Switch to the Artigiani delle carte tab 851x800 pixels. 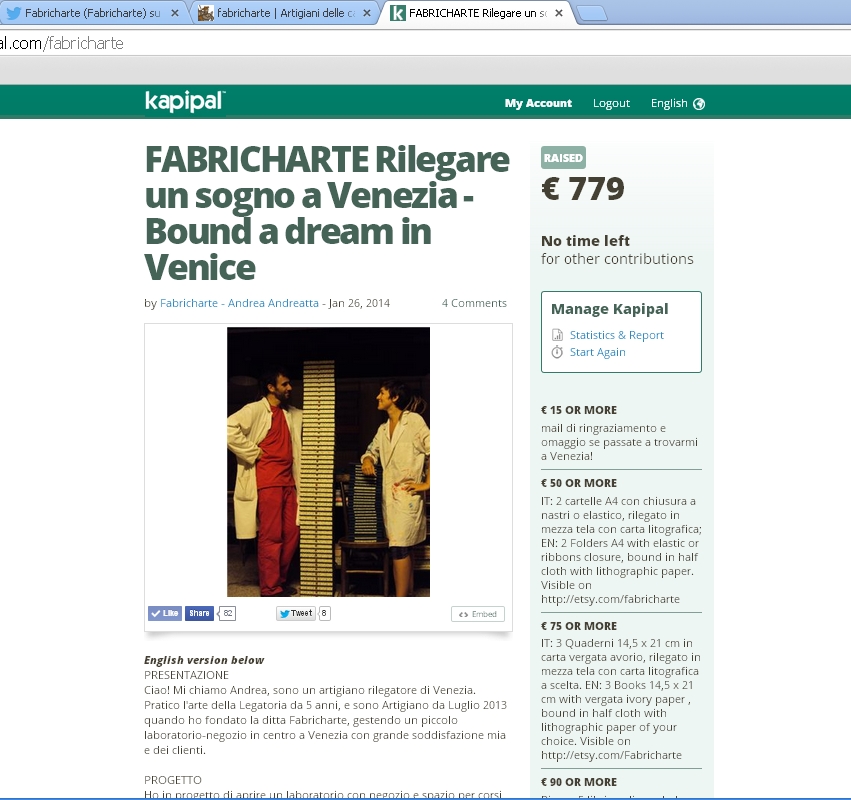282,13
